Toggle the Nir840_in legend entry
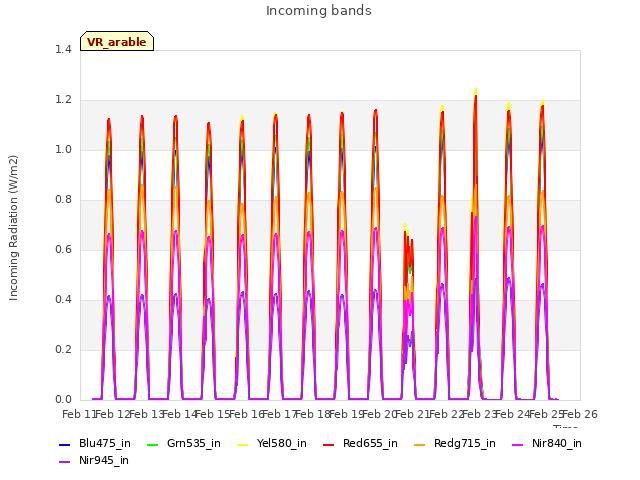The image size is (640, 480). tap(547, 443)
